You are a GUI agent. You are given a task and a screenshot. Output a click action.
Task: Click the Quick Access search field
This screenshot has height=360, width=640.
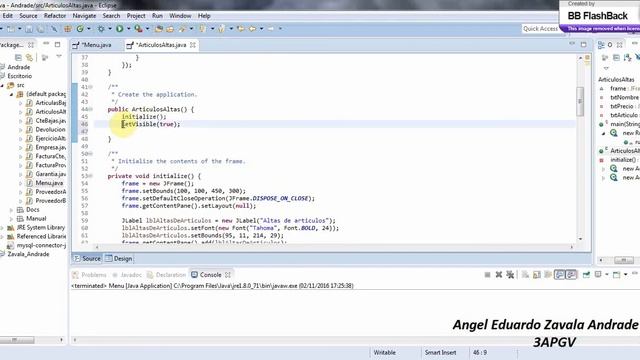click(x=540, y=29)
